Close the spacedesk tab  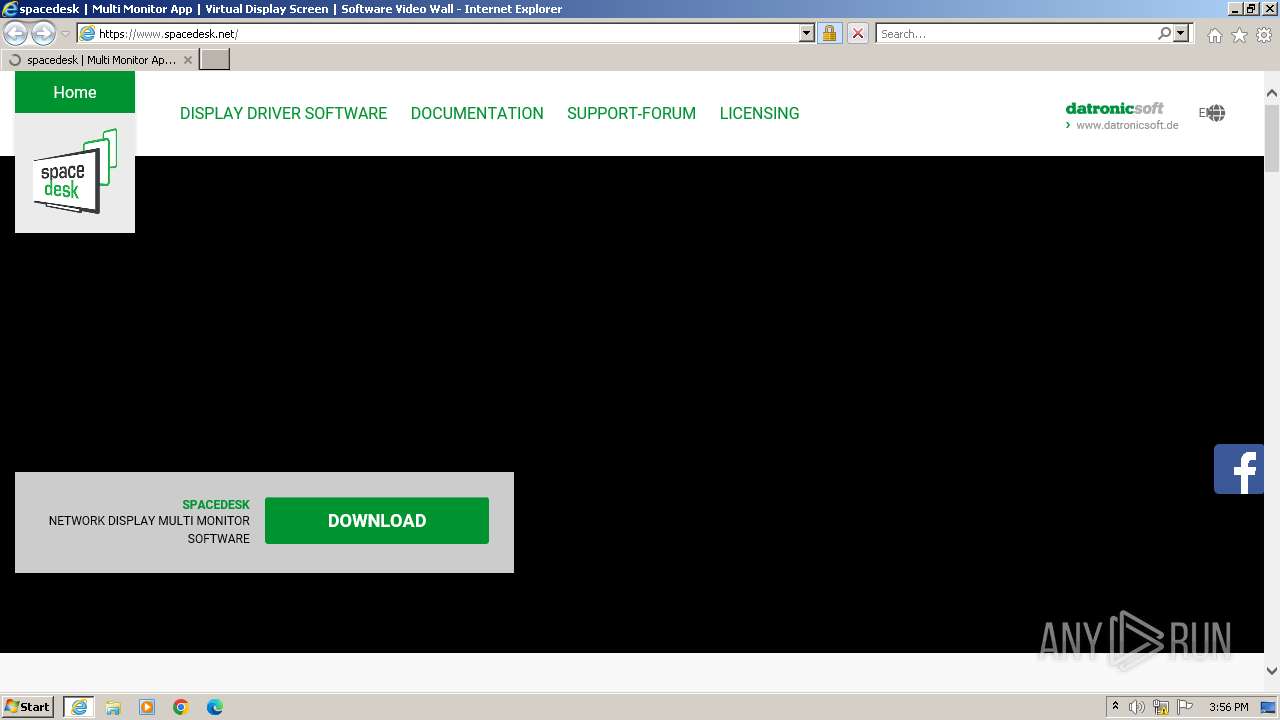[x=187, y=60]
